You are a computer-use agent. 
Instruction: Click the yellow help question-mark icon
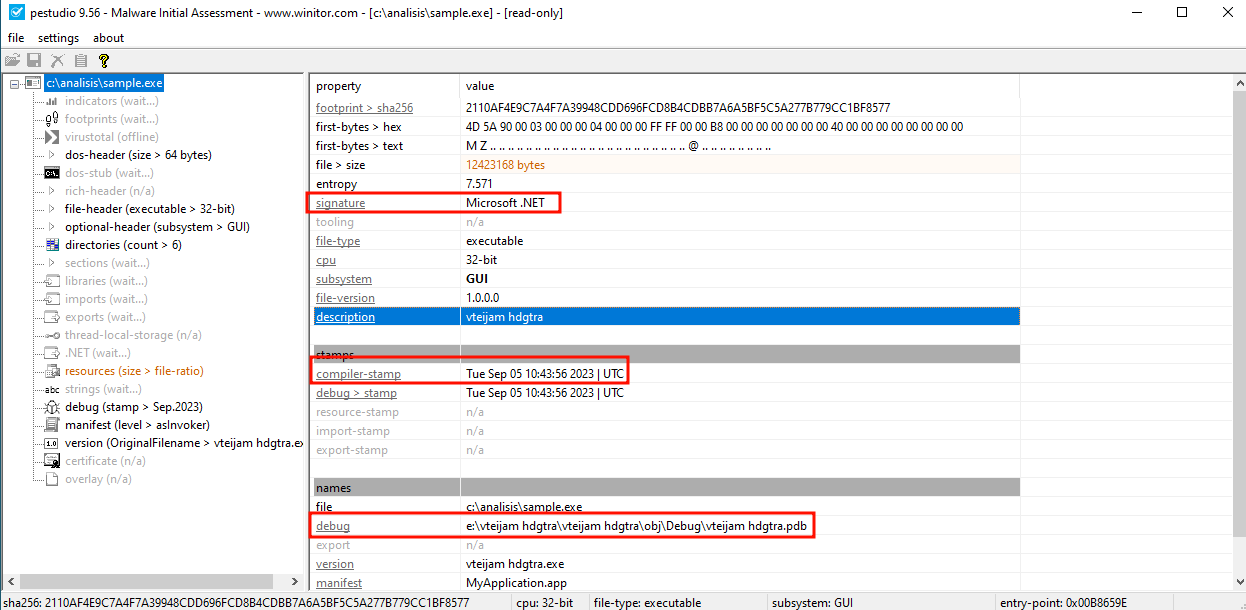pos(103,59)
